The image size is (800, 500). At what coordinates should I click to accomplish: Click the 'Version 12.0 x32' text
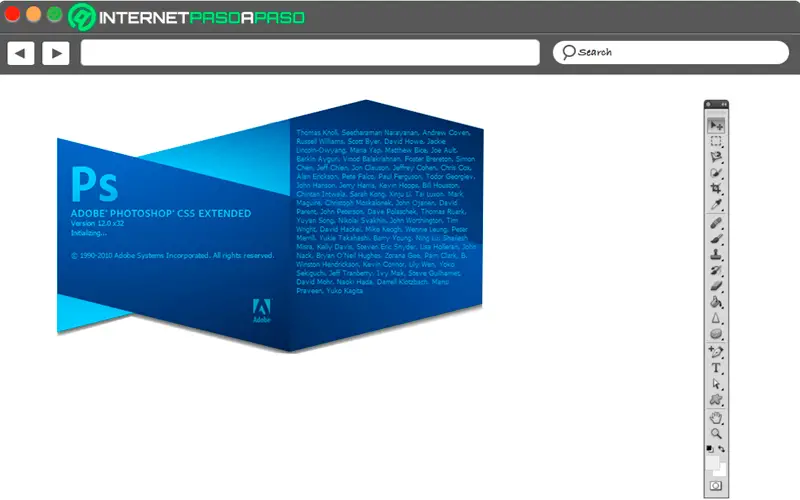coord(97,223)
